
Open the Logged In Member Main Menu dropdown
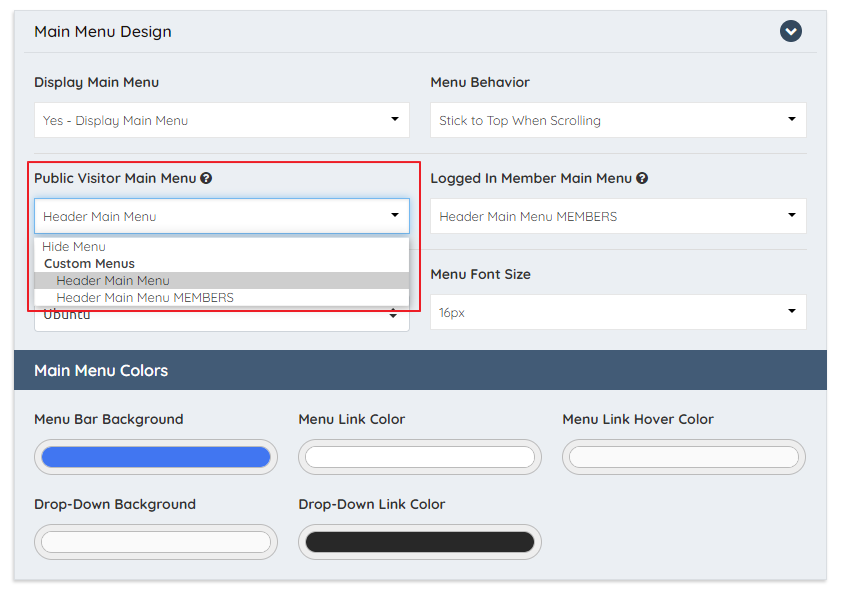pos(618,215)
